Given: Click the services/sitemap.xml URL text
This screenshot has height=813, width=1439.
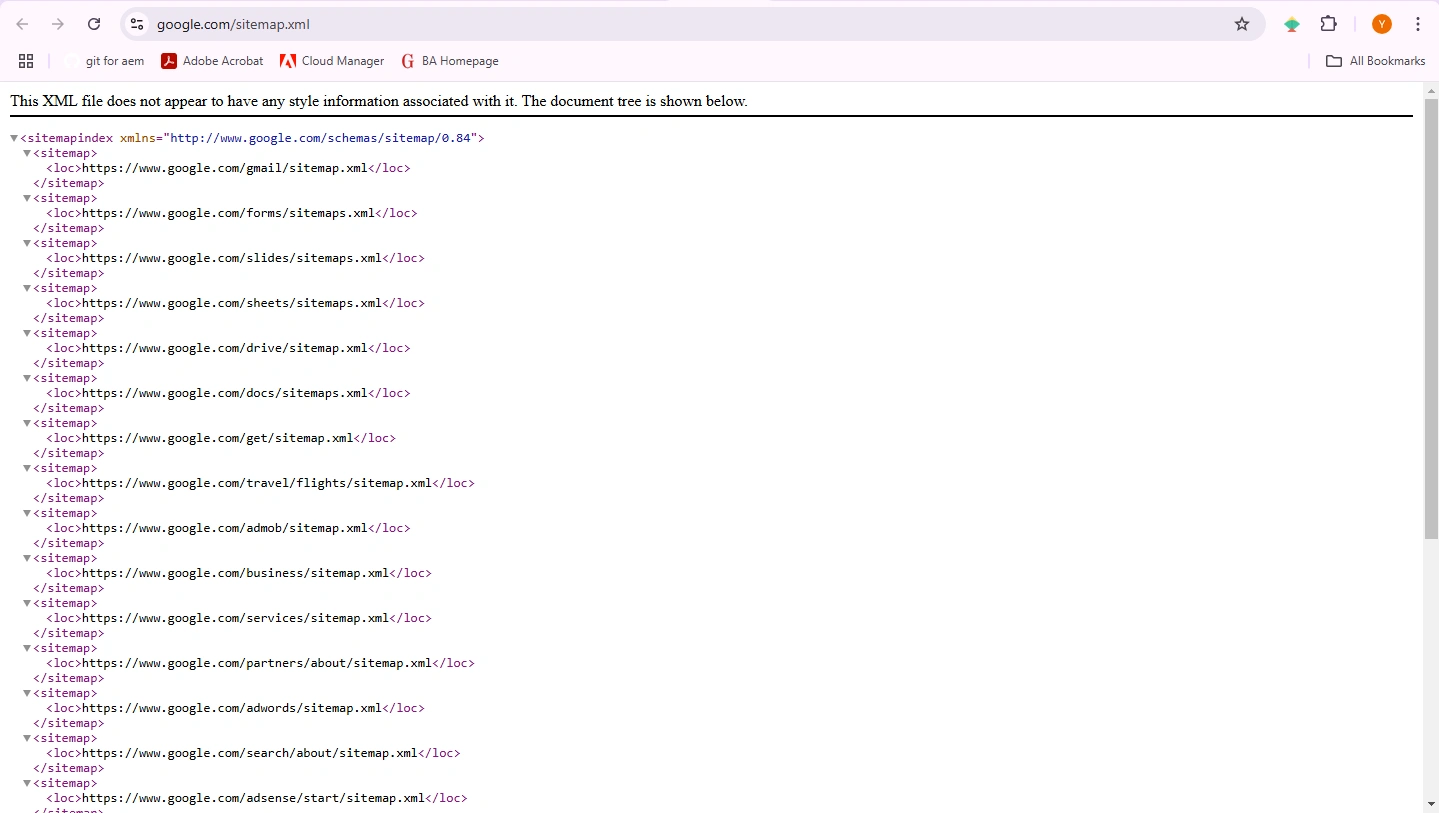Looking at the screenshot, I should click(235, 618).
